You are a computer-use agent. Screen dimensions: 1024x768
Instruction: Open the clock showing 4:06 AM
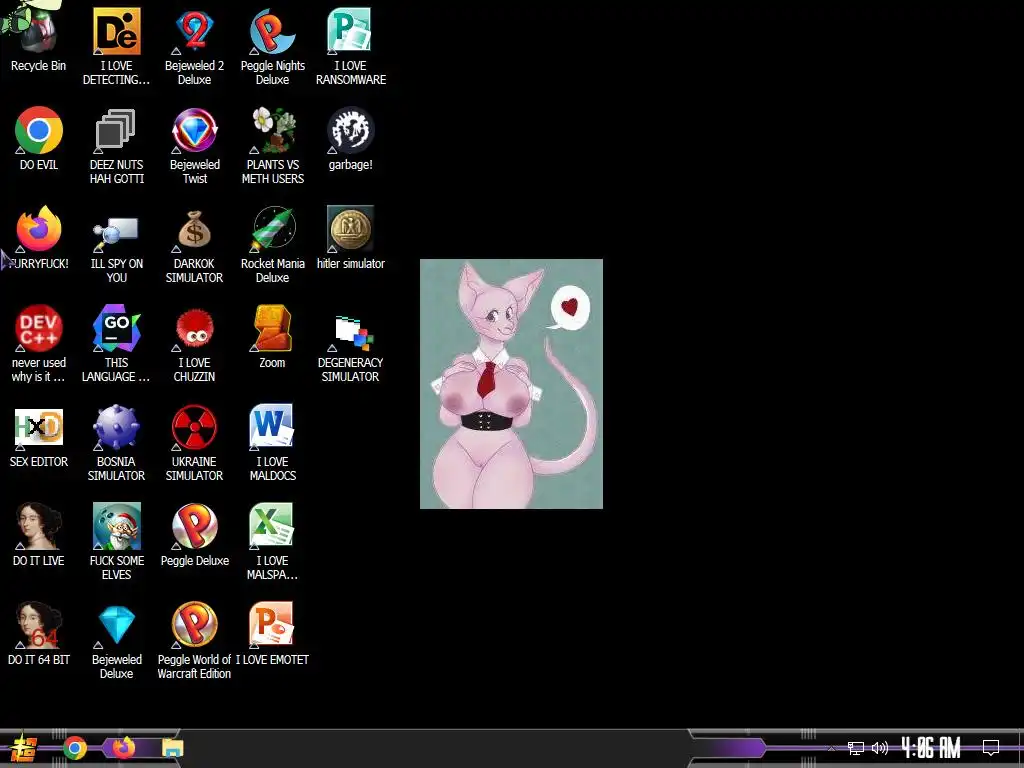click(931, 748)
